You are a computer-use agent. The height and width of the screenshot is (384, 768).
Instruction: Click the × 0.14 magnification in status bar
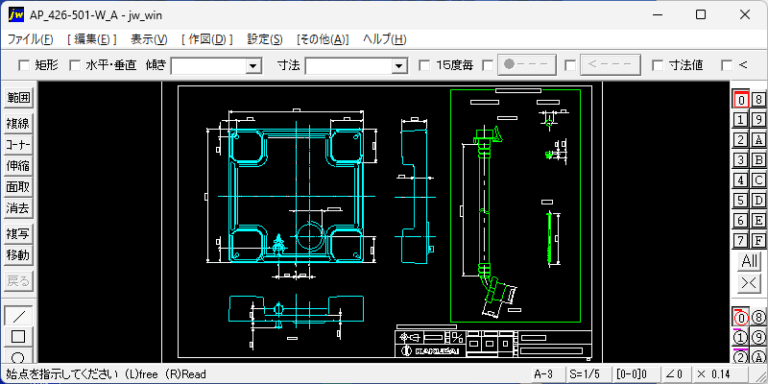tap(713, 375)
